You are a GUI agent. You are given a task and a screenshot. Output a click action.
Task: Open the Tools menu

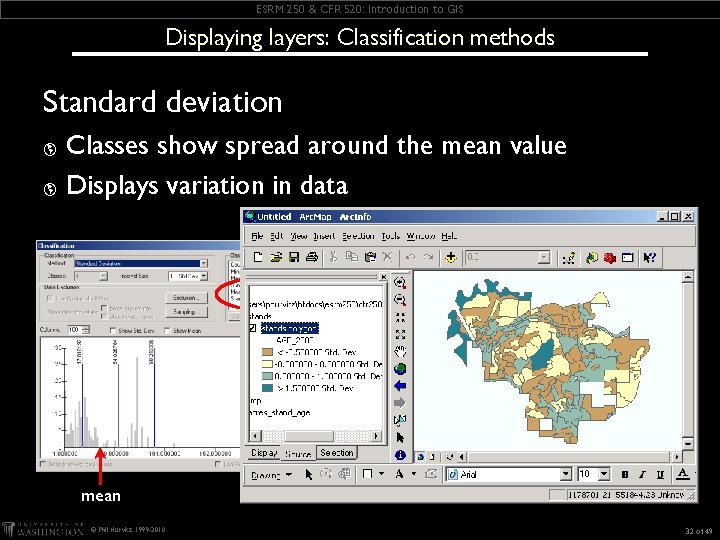point(390,236)
